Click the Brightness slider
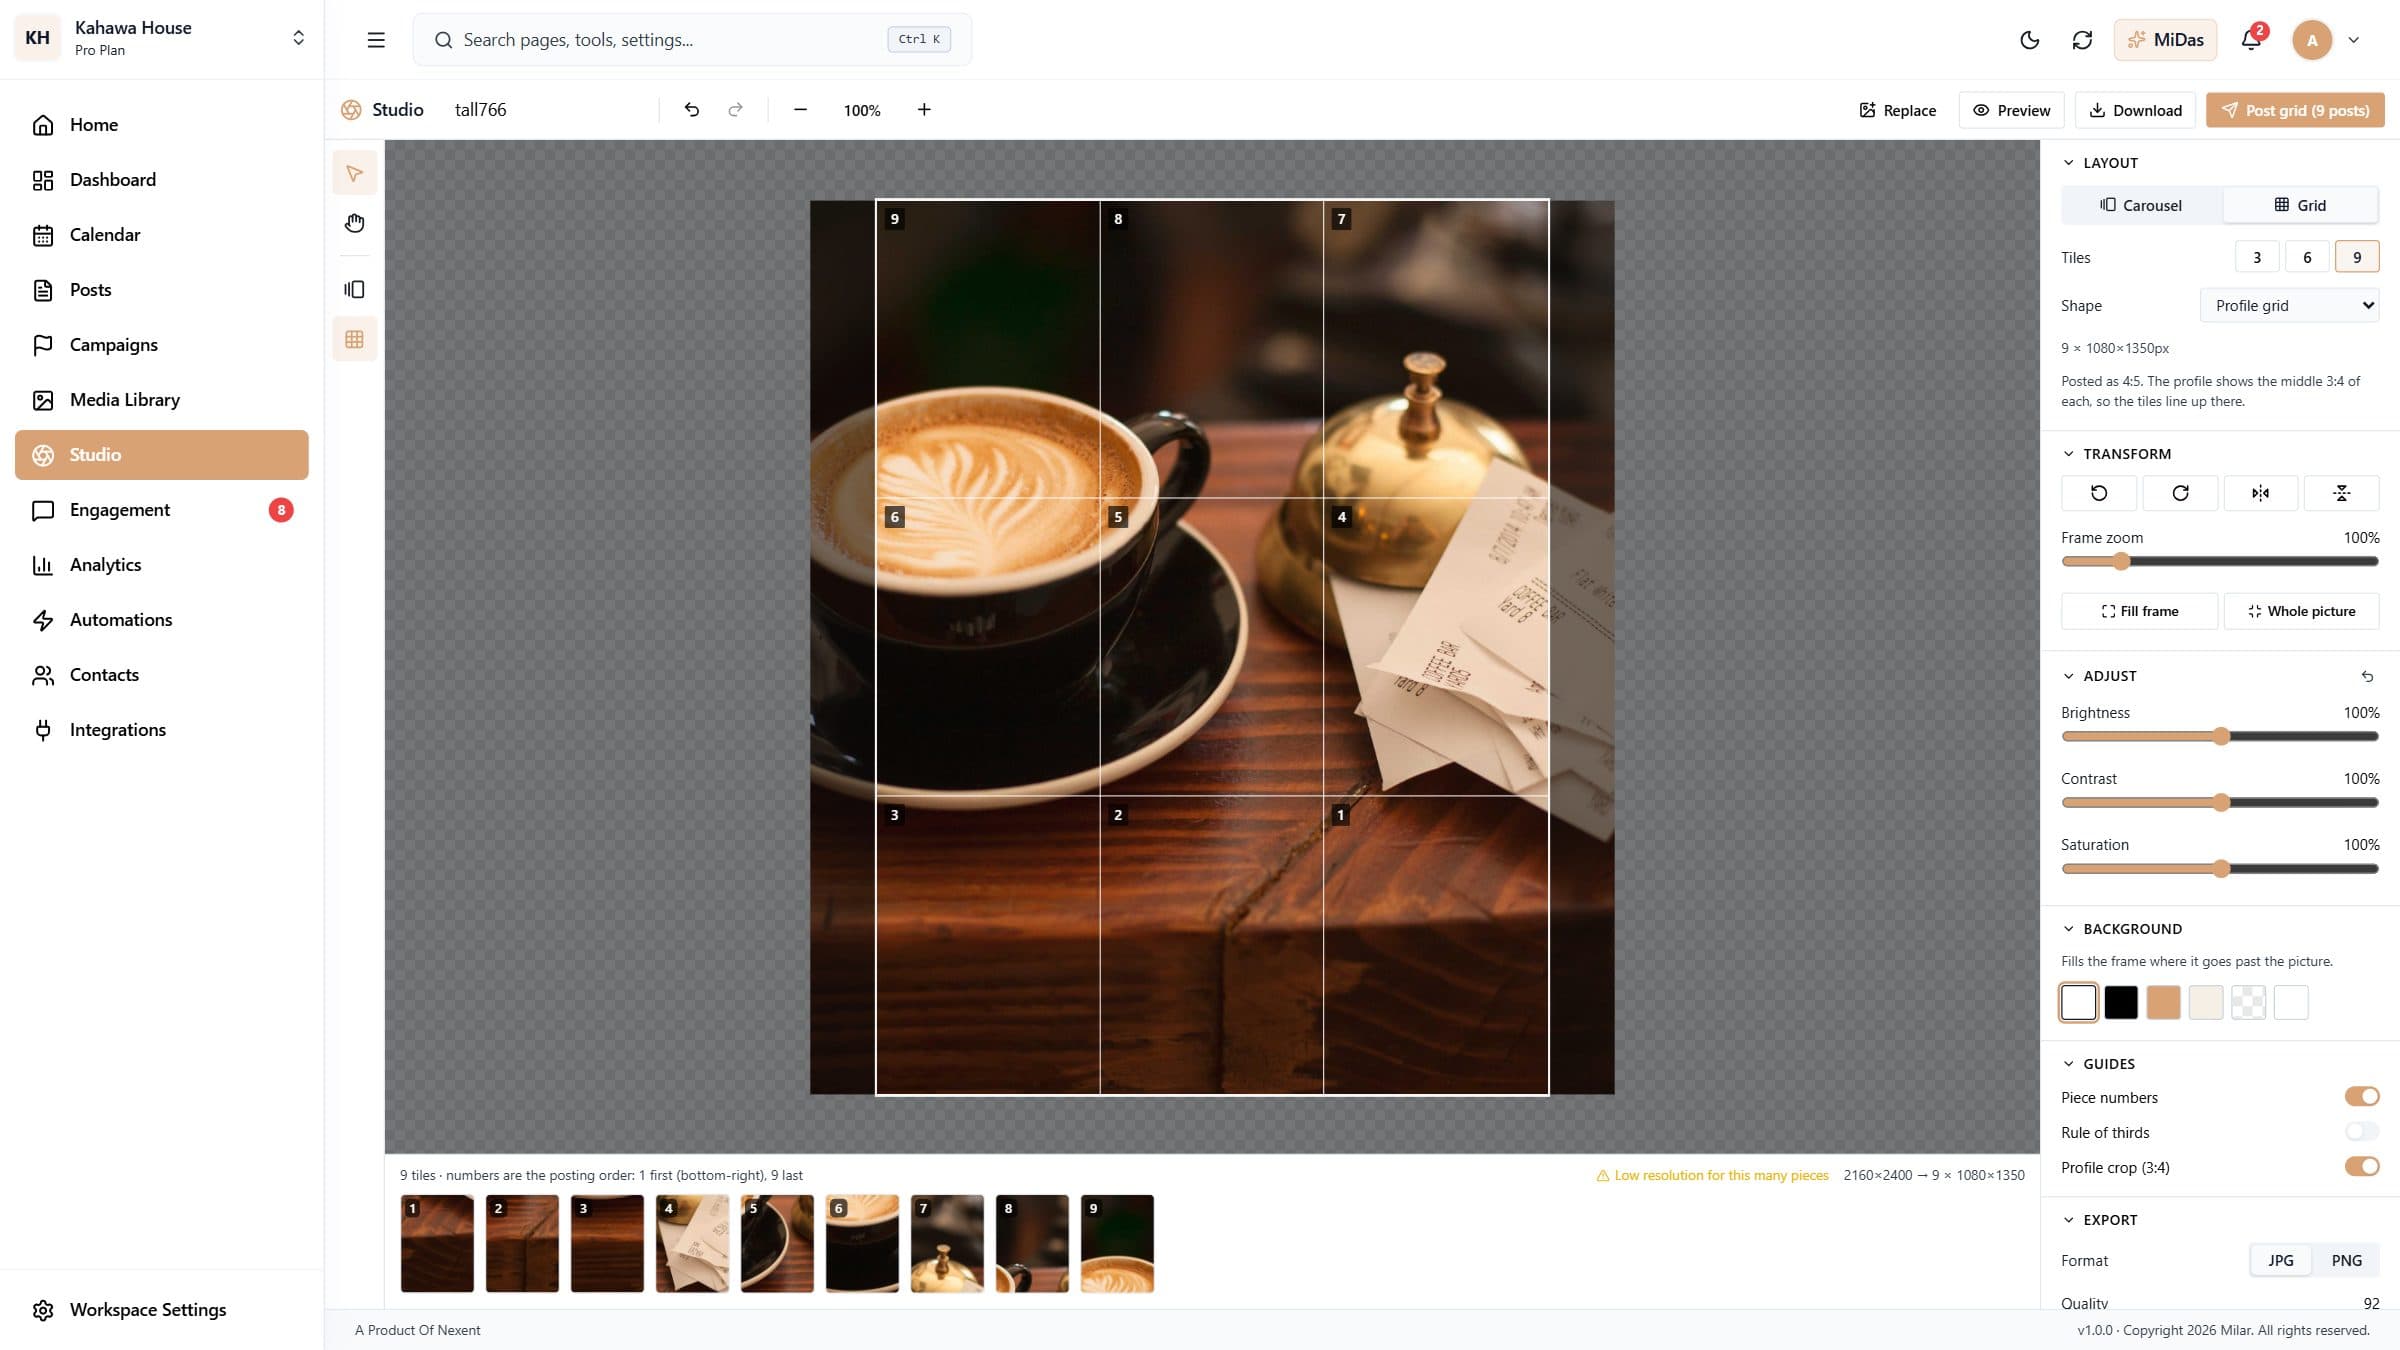 (2219, 736)
